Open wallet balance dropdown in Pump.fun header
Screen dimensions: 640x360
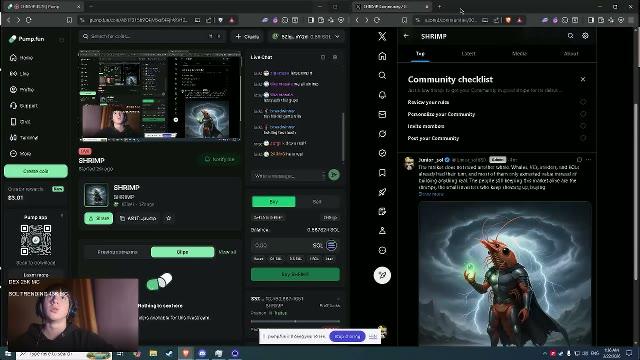click(306, 37)
